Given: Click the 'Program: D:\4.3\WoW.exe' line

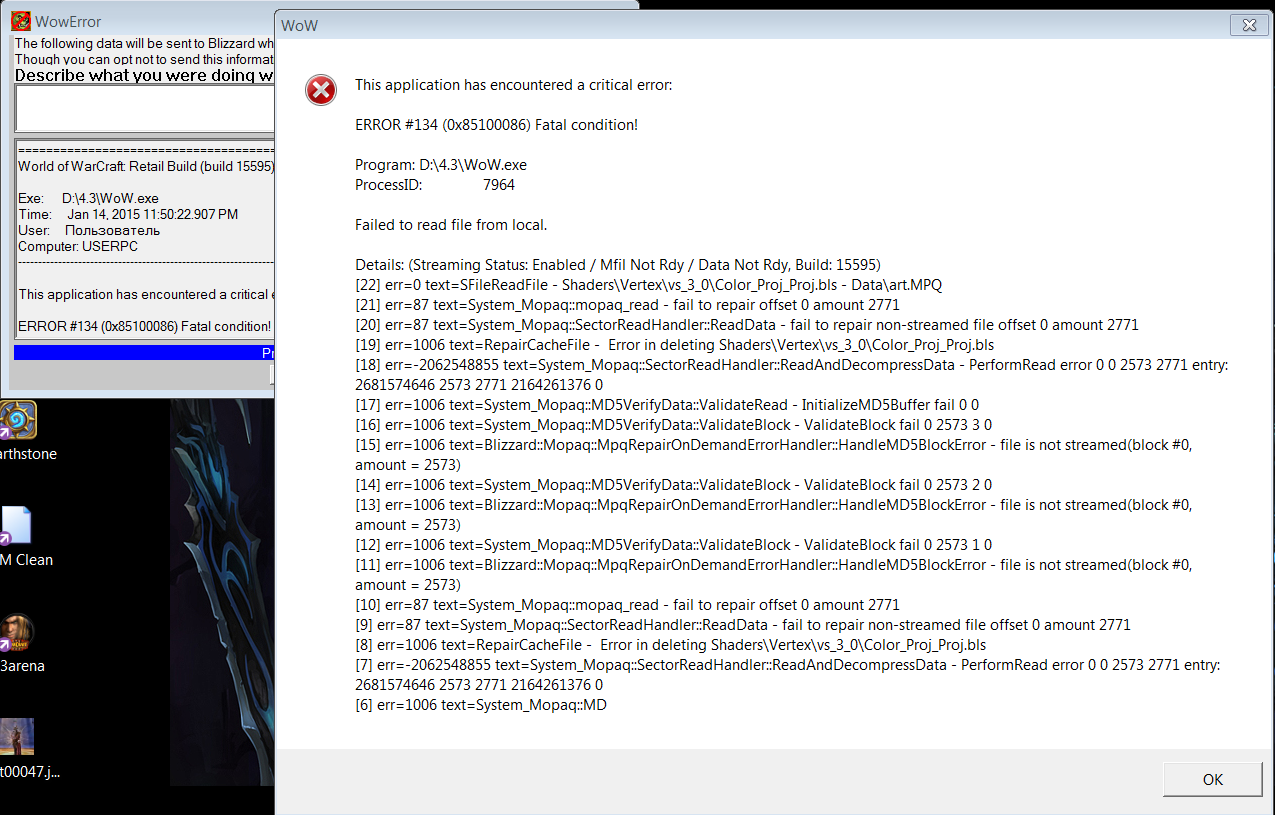Looking at the screenshot, I should pyautogui.click(x=441, y=165).
